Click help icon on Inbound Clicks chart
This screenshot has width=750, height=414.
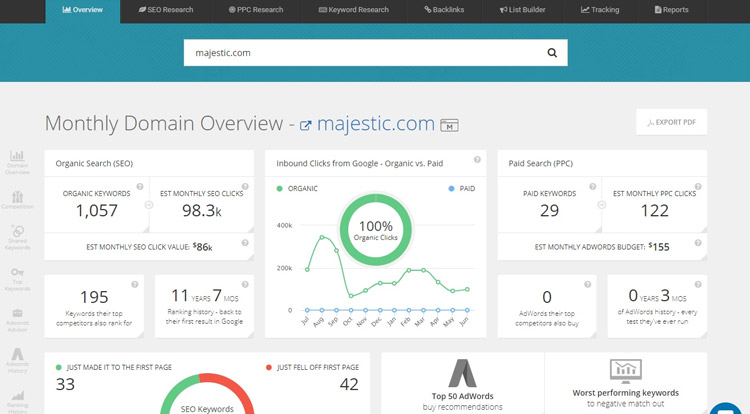coord(477,160)
